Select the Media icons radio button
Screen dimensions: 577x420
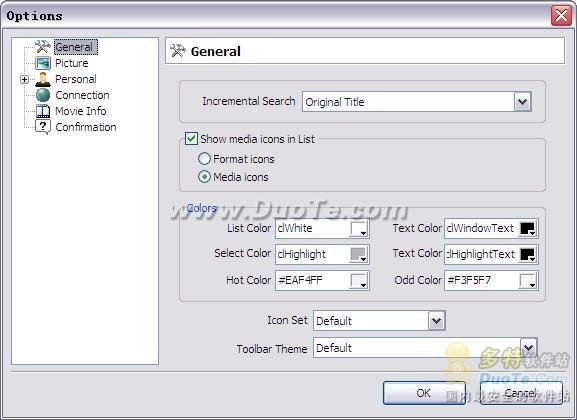204,177
